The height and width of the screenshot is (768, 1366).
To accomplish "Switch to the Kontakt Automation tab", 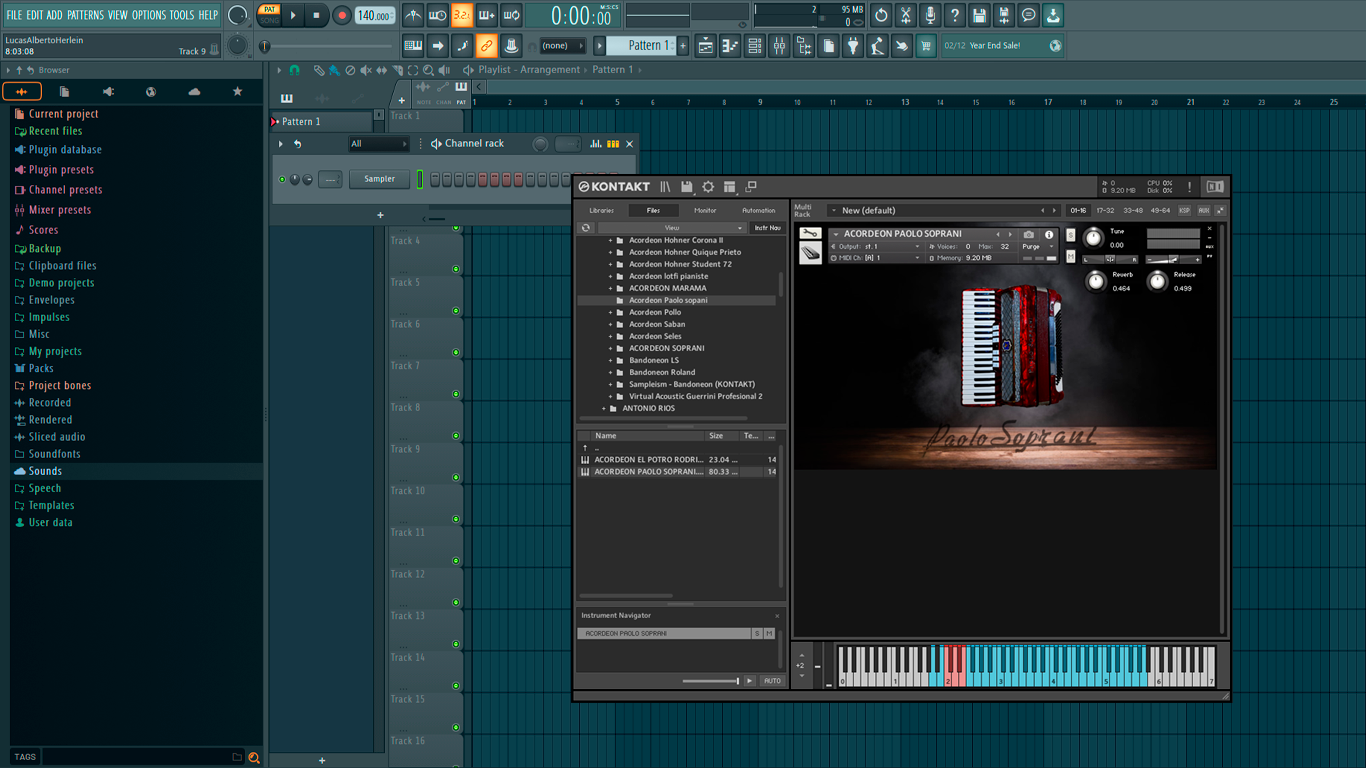I will tap(758, 210).
